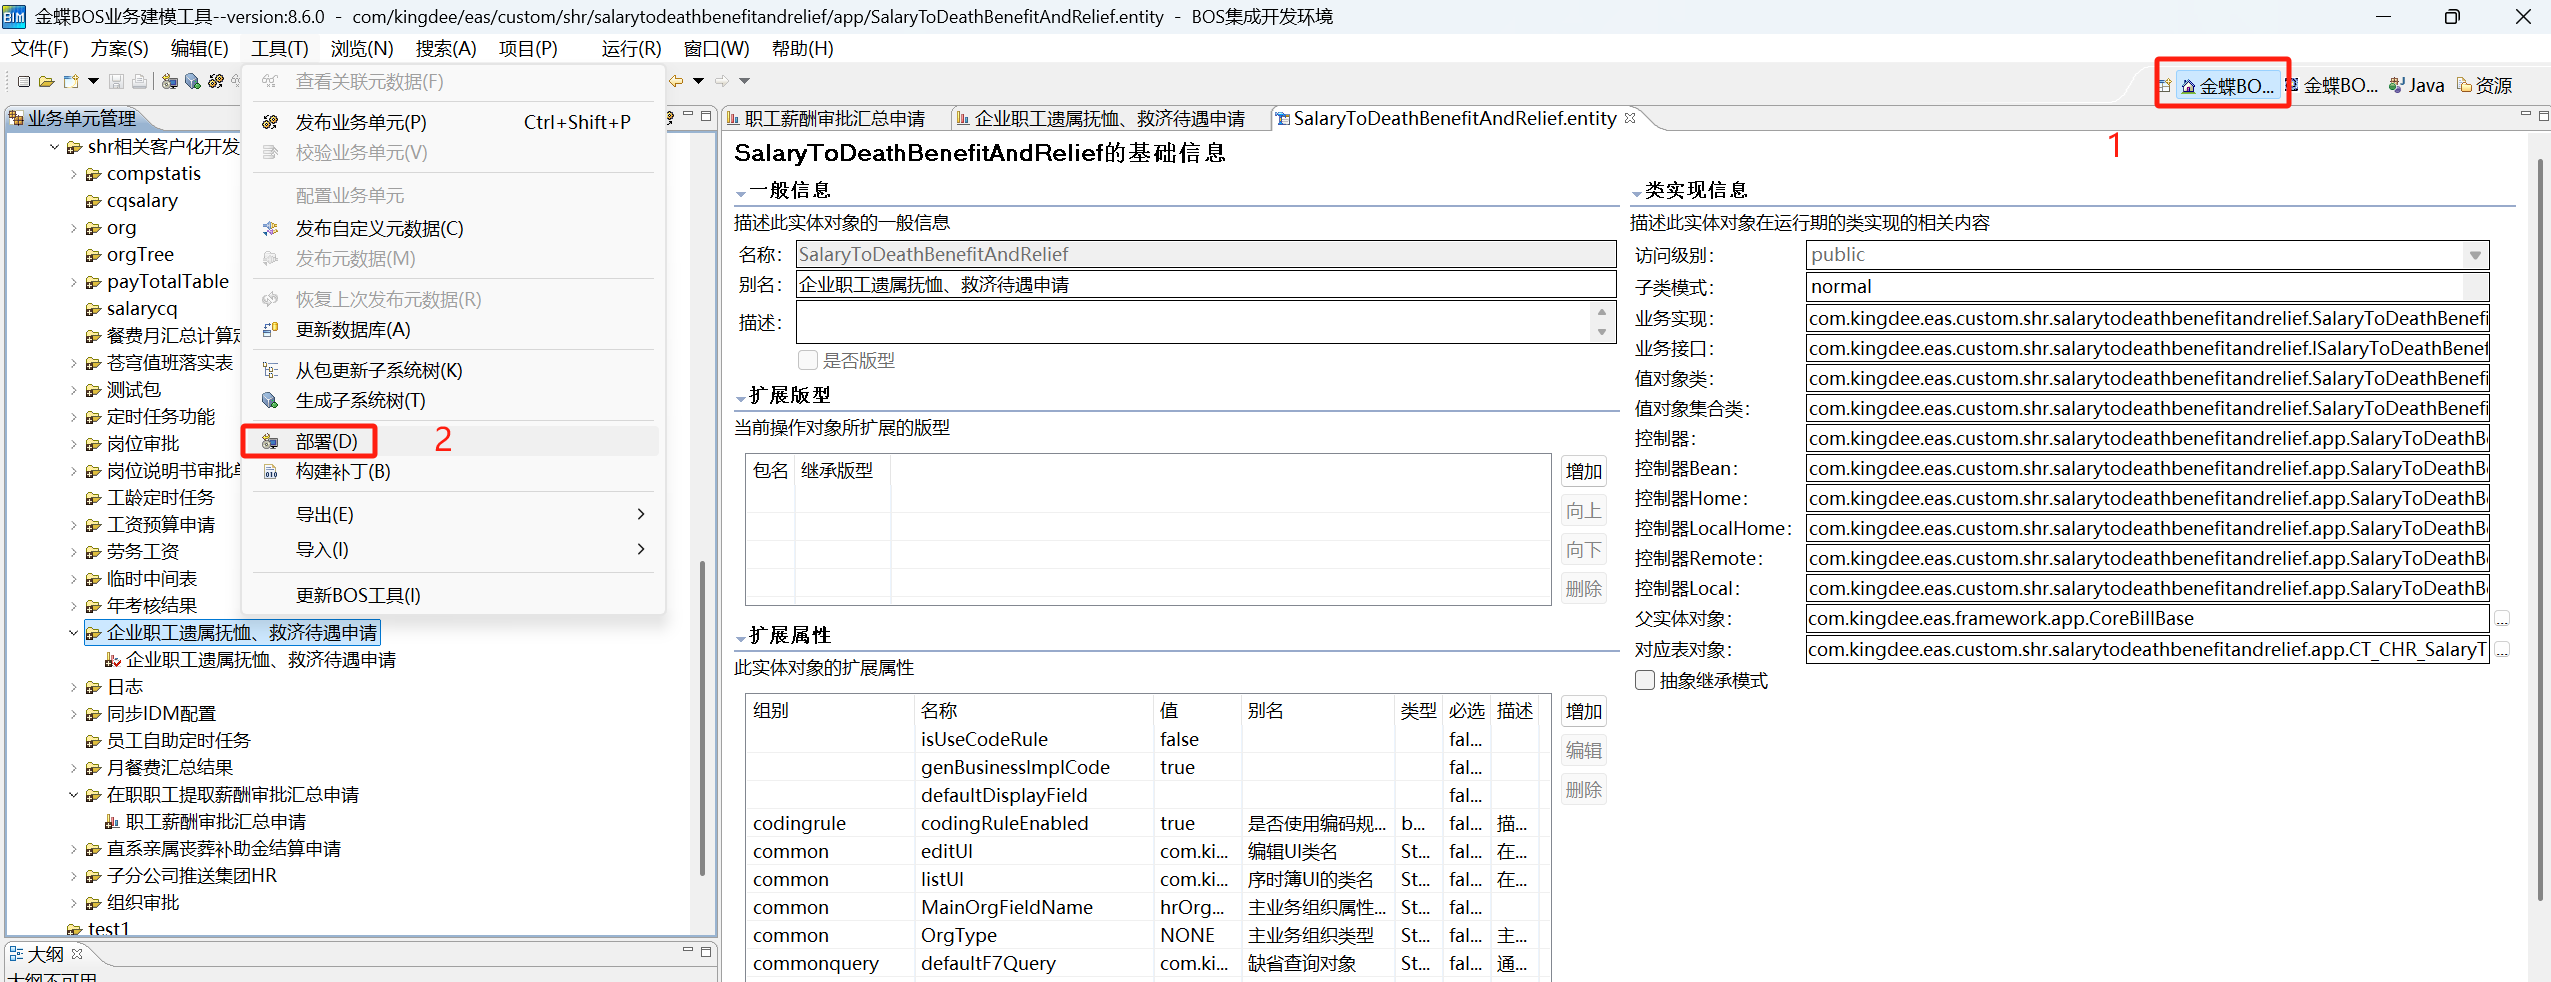This screenshot has height=982, width=2551.
Task: Switch to the Java perspective
Action: 2416,86
